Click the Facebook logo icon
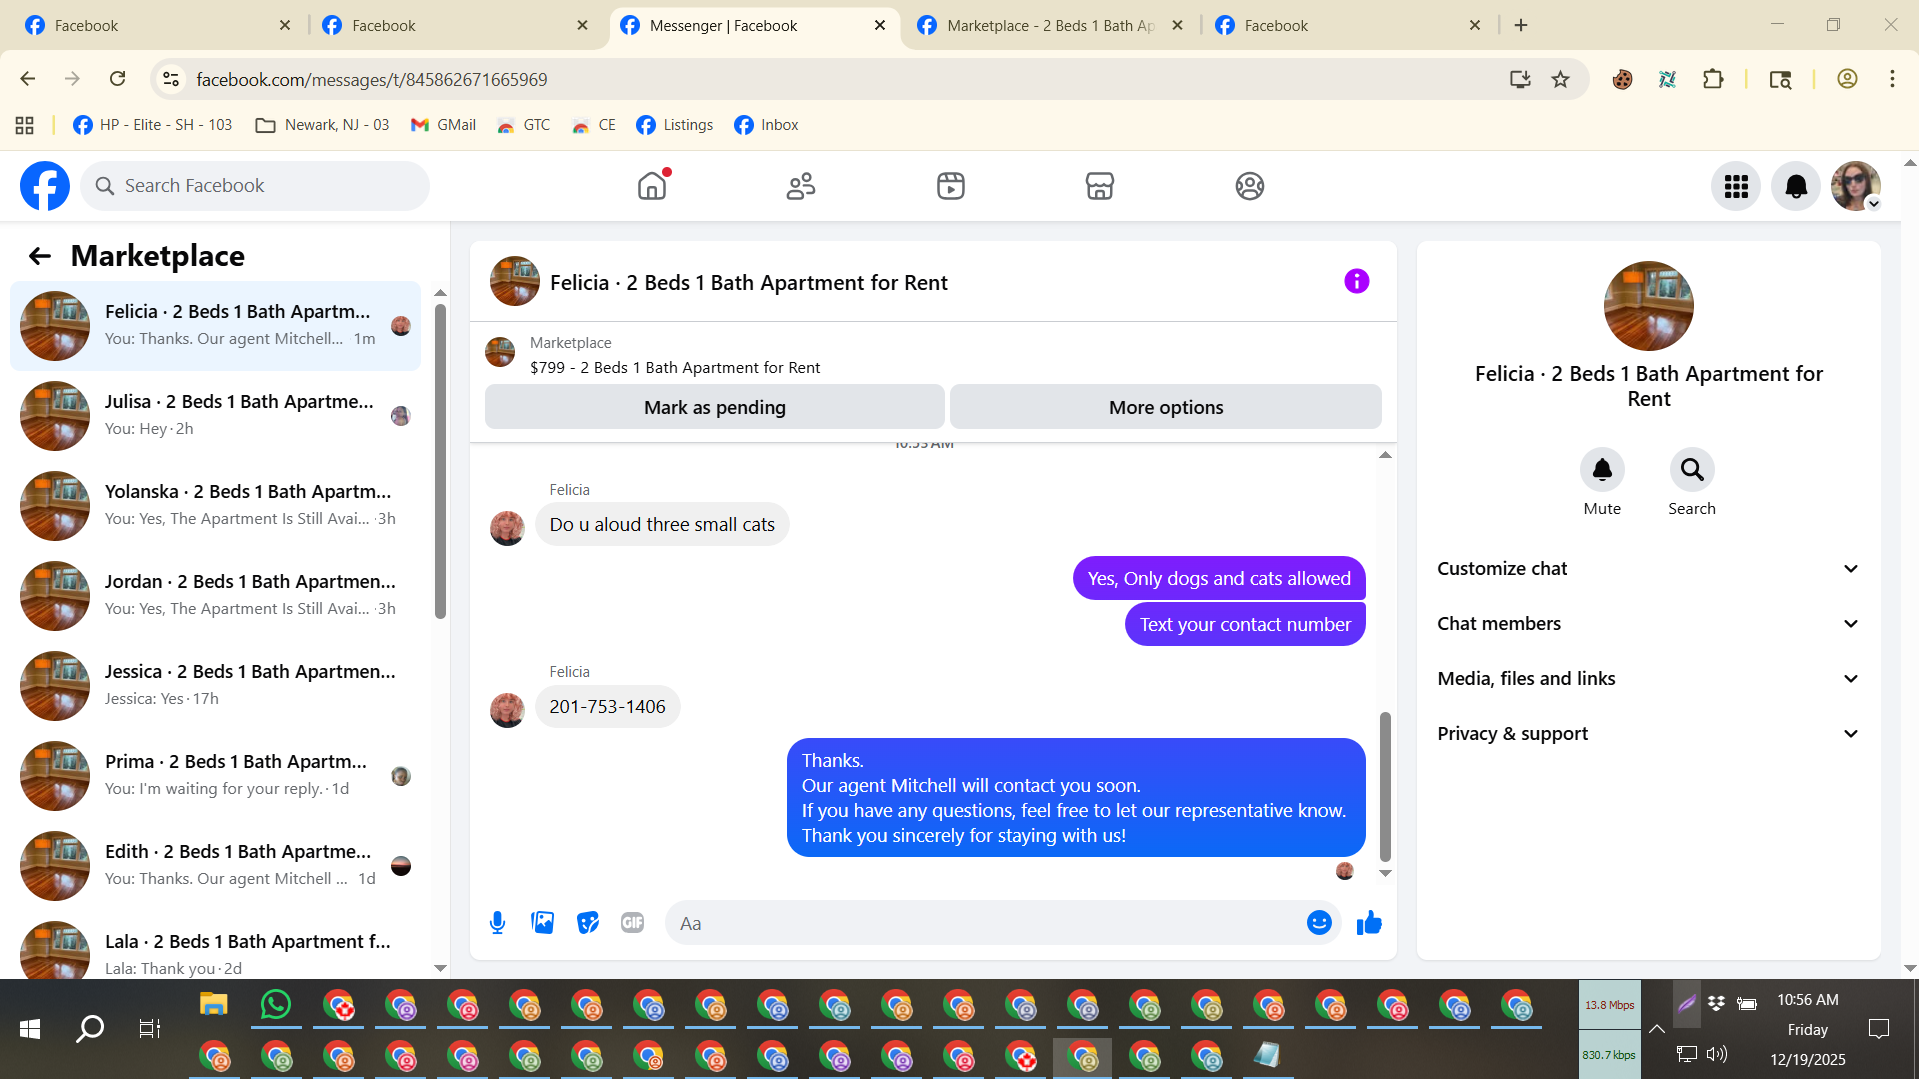1919x1079 pixels. 45,186
